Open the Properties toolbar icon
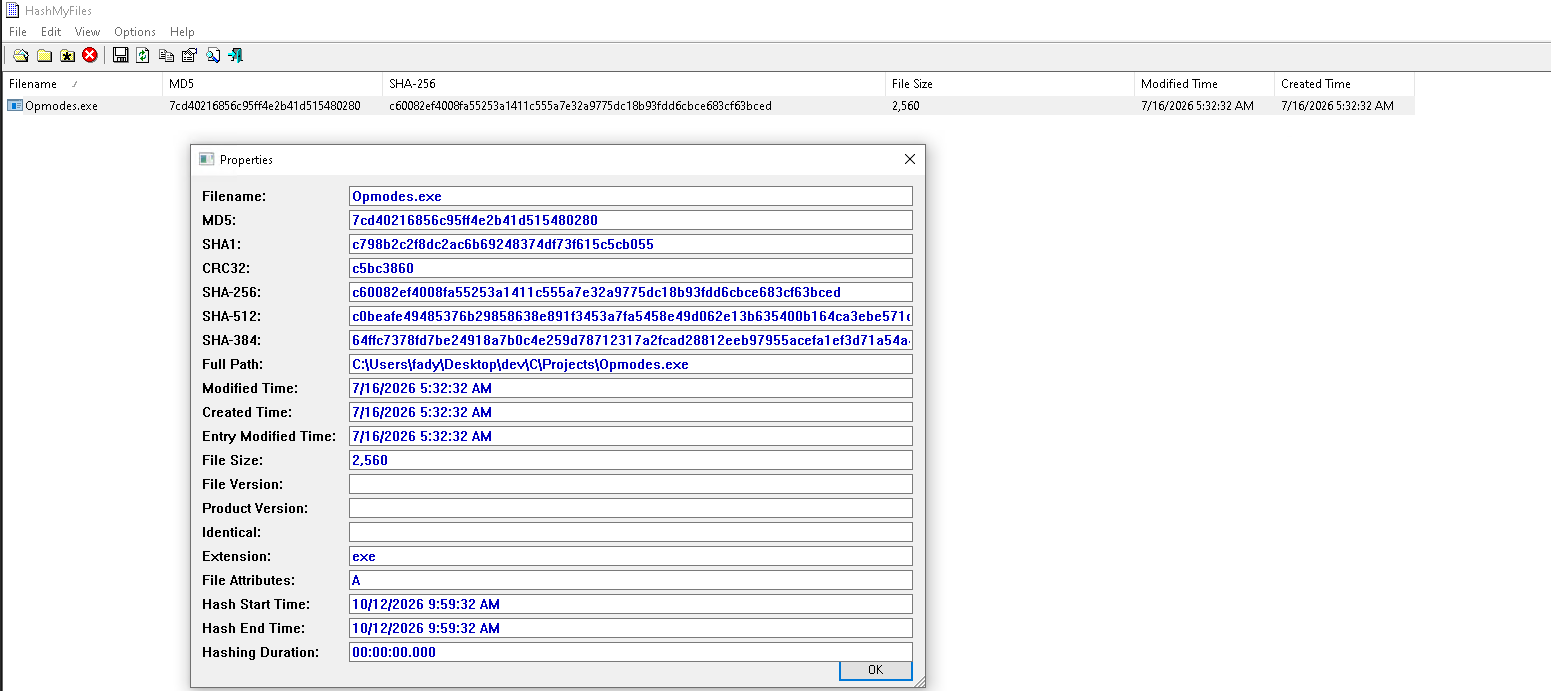Screen dimensions: 1551x691 coord(189,55)
